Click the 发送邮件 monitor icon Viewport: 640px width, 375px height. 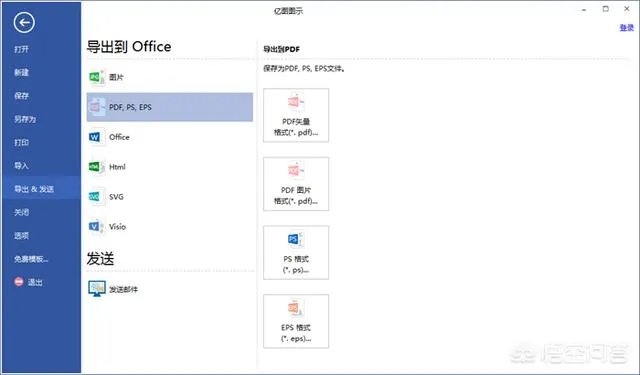pyautogui.click(x=97, y=288)
